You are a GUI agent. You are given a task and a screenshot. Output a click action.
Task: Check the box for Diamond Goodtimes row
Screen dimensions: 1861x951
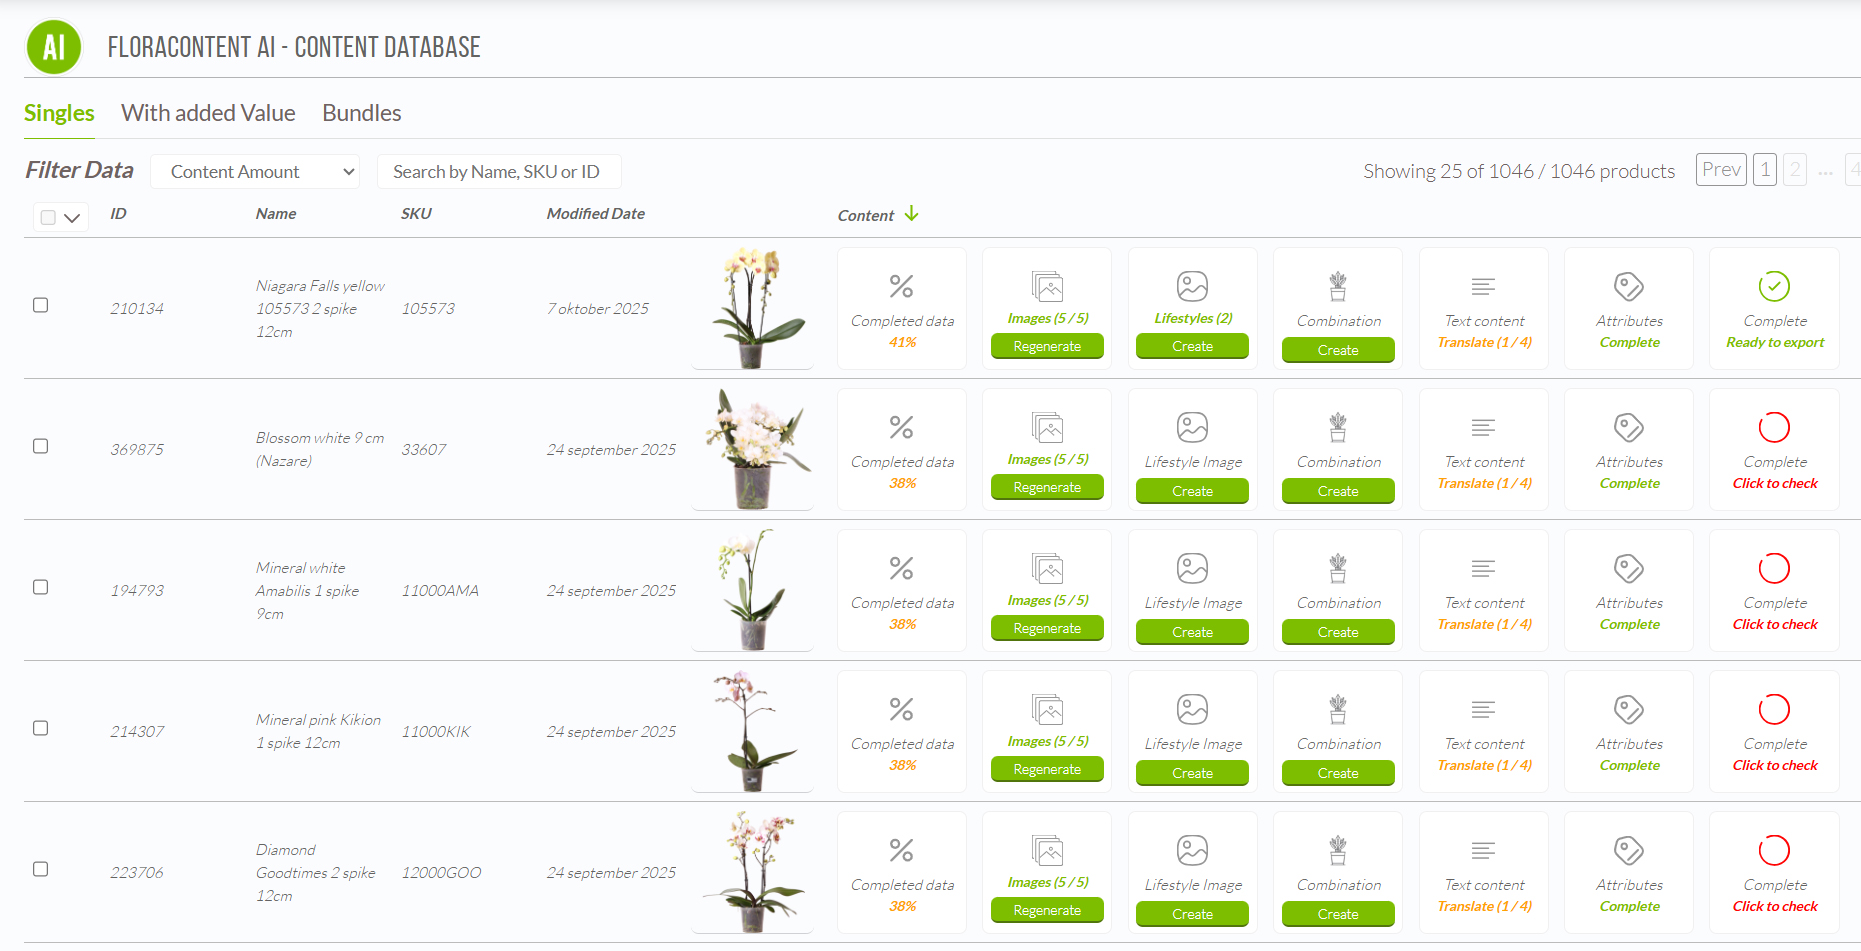[41, 869]
